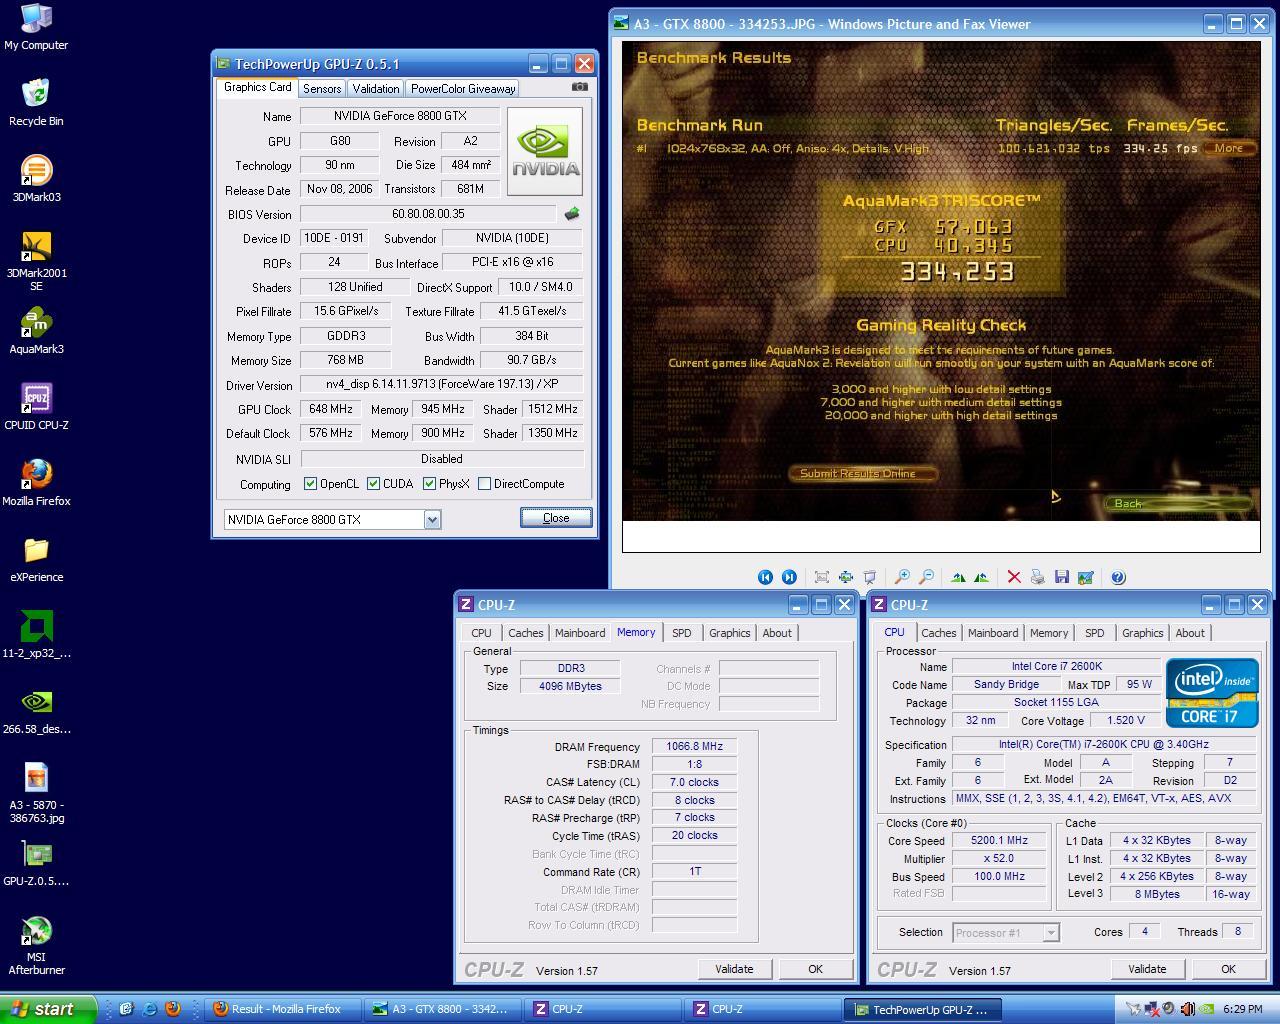Click Core Speed value 5200.1 MHz
Screen dimensions: 1280x1024
[999, 841]
